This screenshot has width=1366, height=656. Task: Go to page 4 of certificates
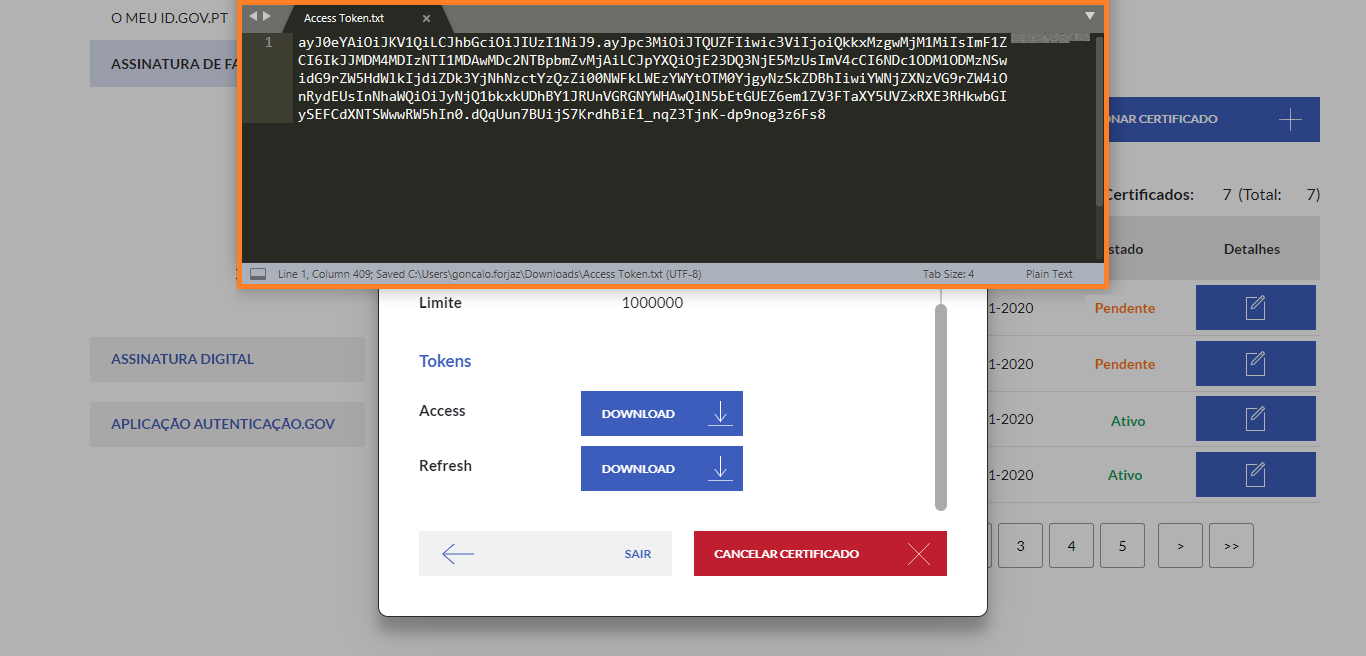pos(1072,546)
